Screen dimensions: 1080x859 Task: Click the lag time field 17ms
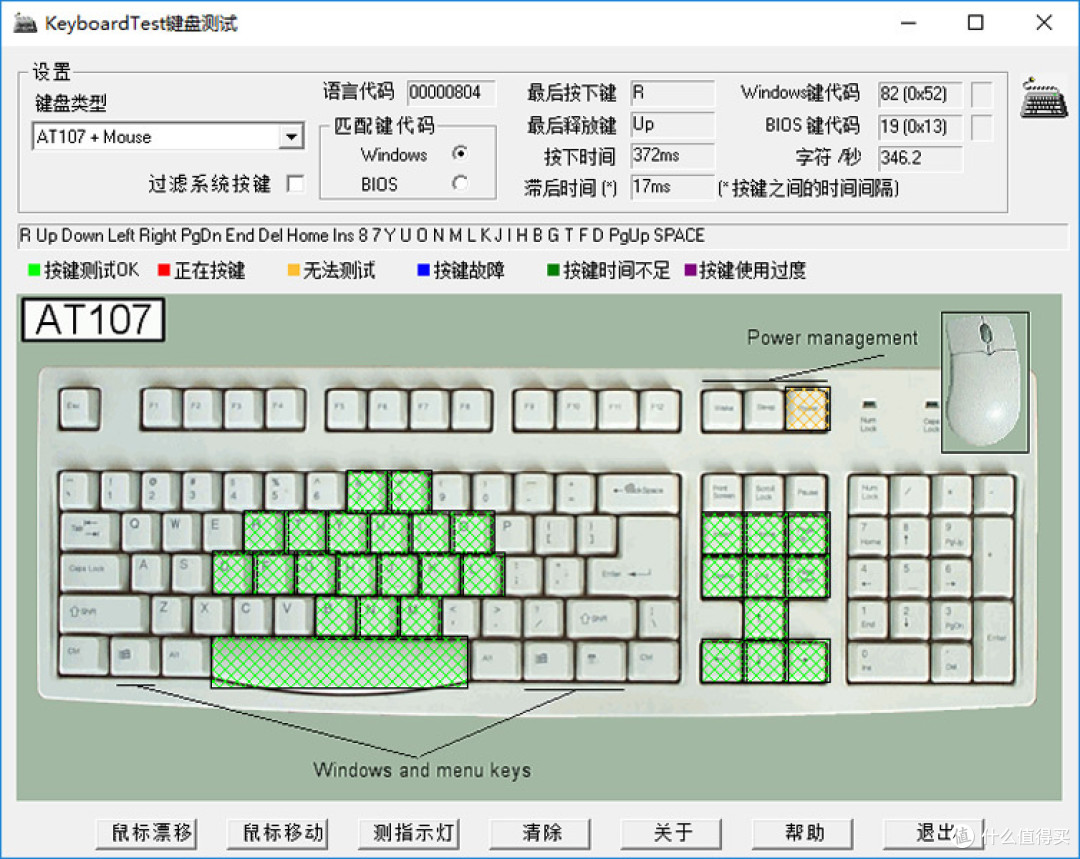672,187
